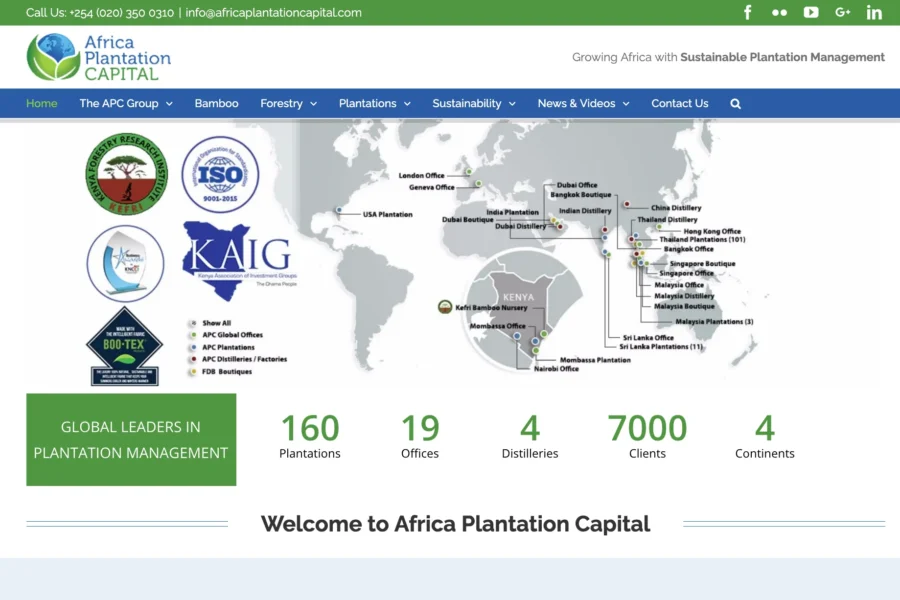Click the BOO-TEX fabric badge

click(x=125, y=346)
